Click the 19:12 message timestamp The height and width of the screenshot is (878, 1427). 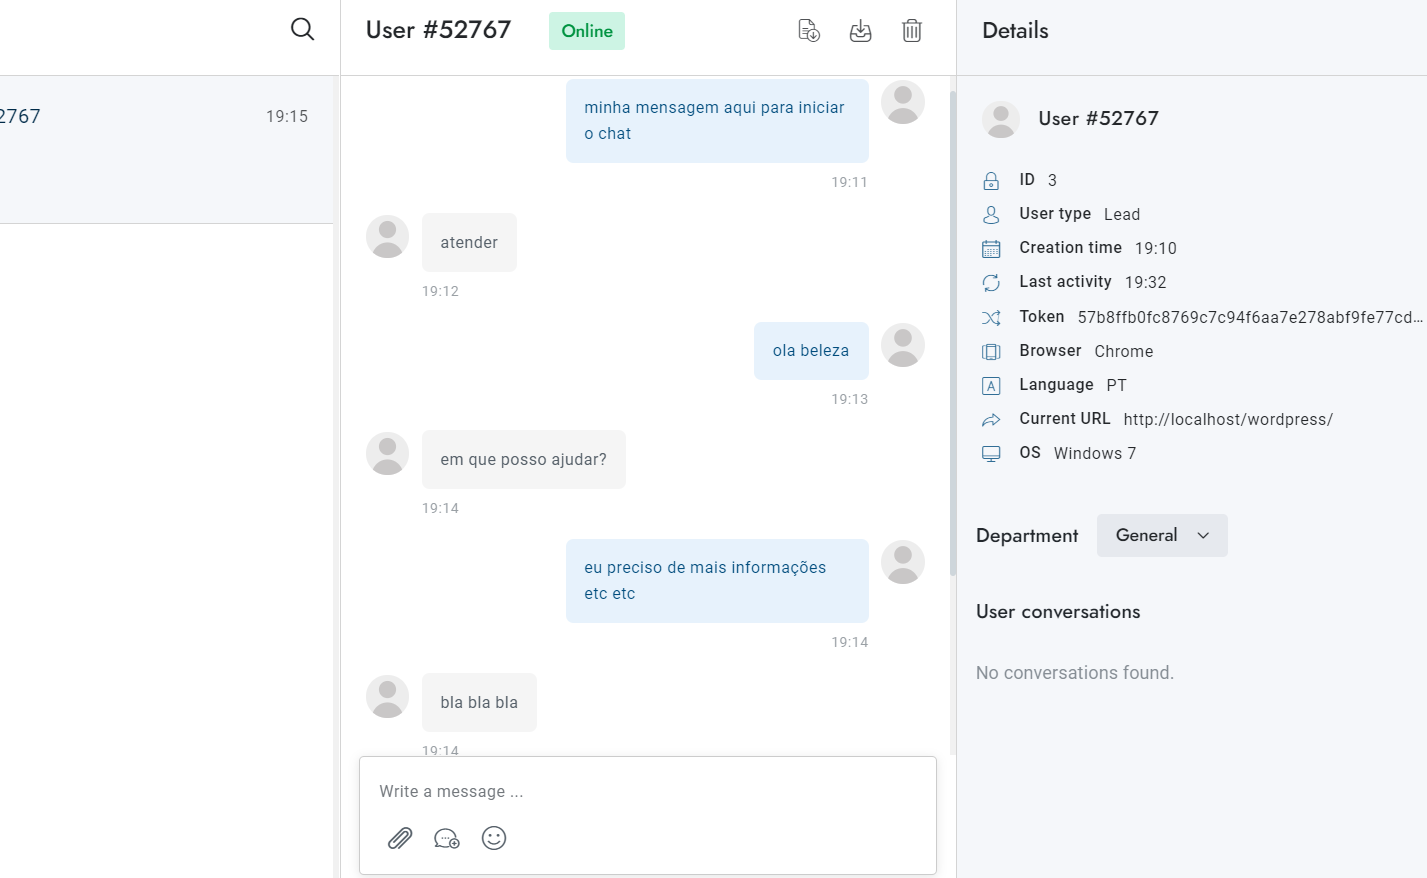[440, 291]
